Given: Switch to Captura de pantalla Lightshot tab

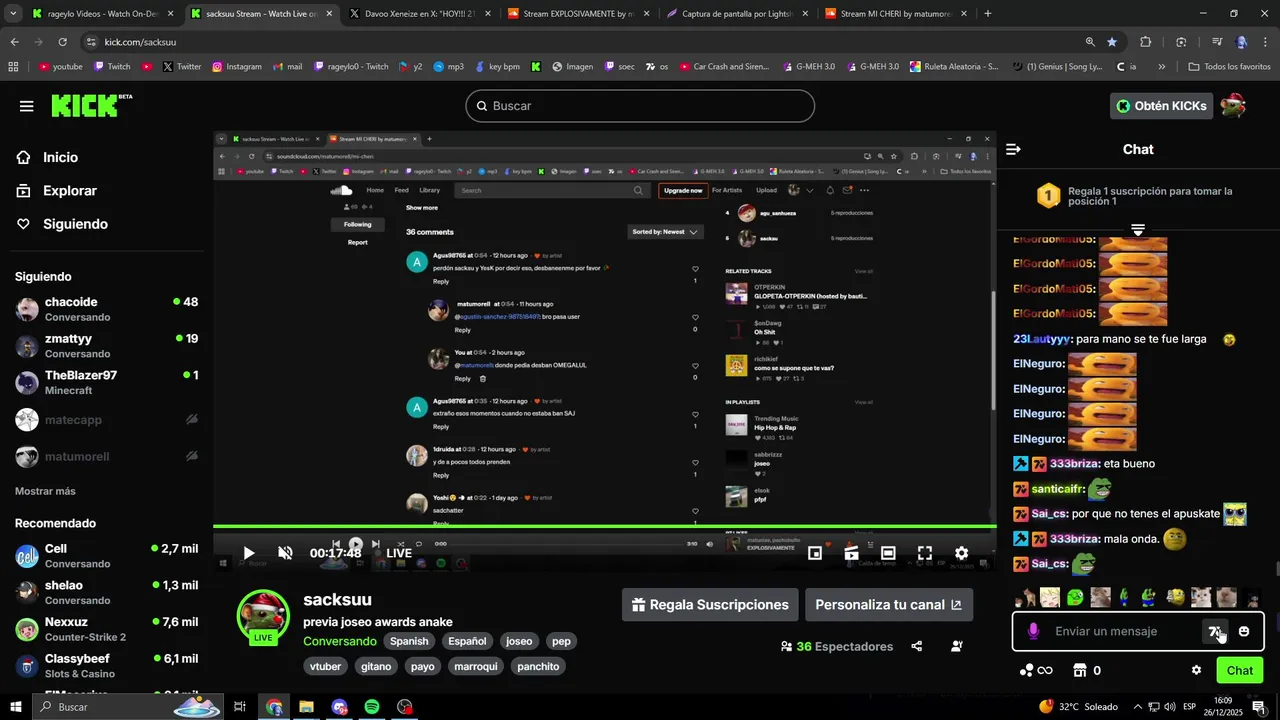Looking at the screenshot, I should coord(735,14).
